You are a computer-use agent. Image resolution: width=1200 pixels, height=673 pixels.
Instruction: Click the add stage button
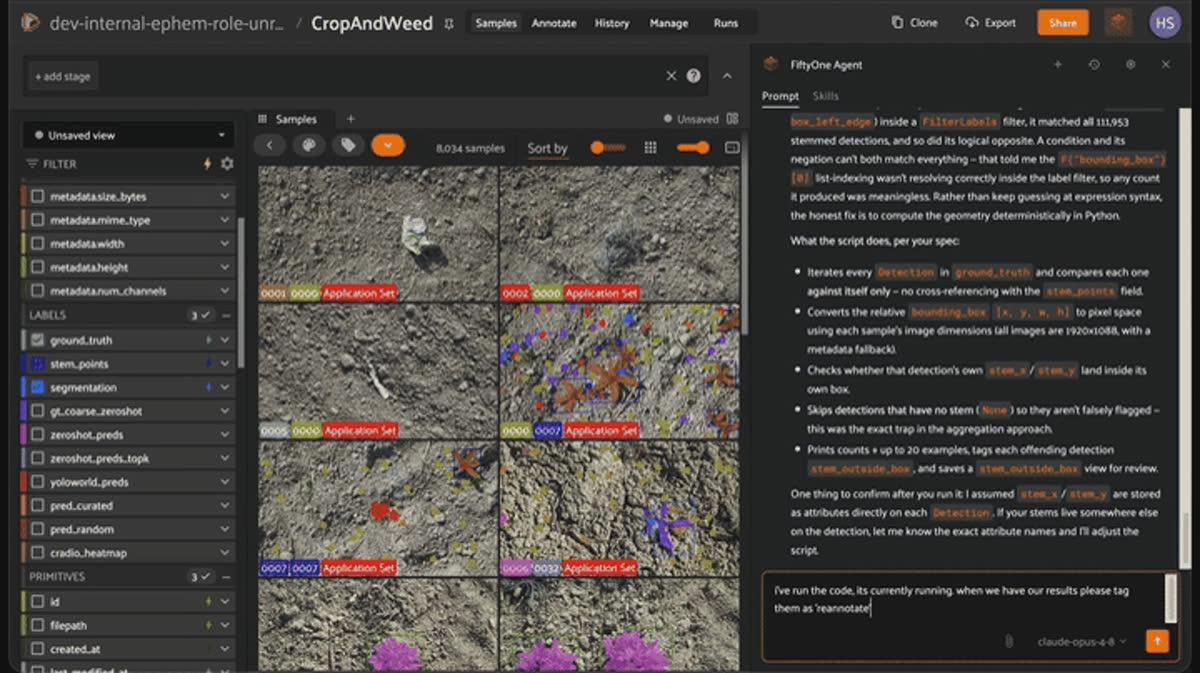coord(63,77)
